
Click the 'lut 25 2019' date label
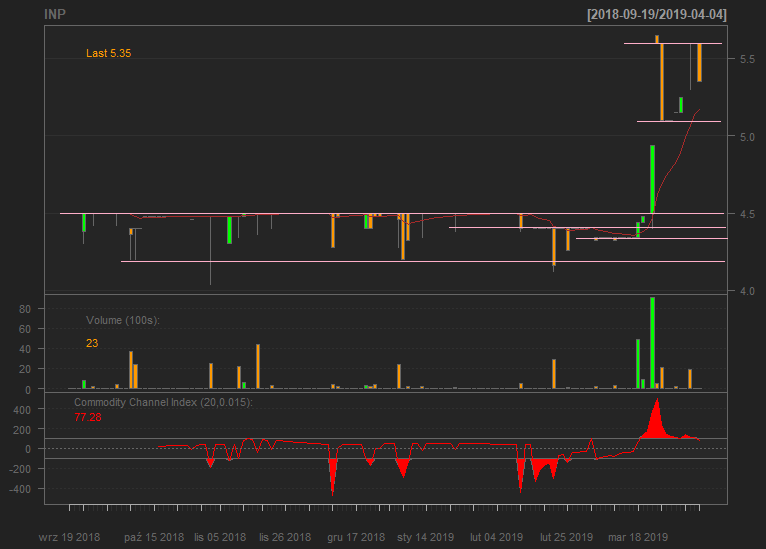566,537
